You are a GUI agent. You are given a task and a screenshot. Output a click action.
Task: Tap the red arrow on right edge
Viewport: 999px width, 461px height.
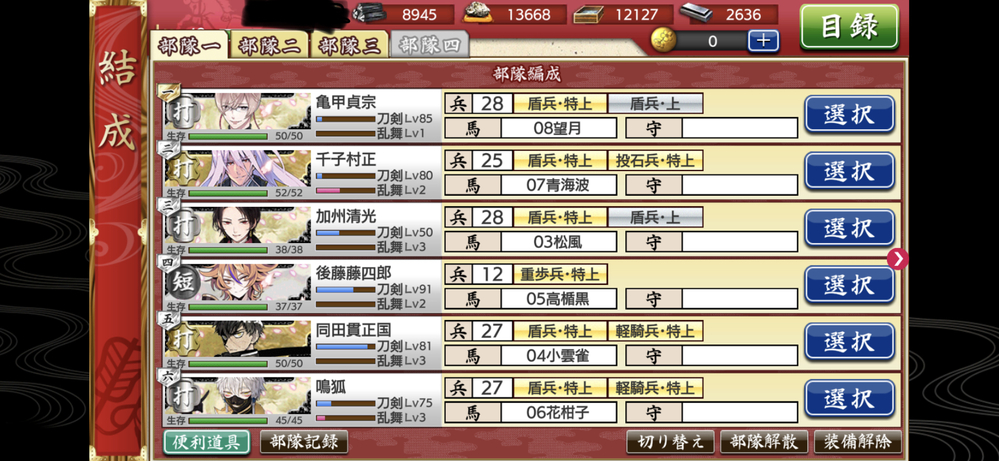click(x=898, y=259)
